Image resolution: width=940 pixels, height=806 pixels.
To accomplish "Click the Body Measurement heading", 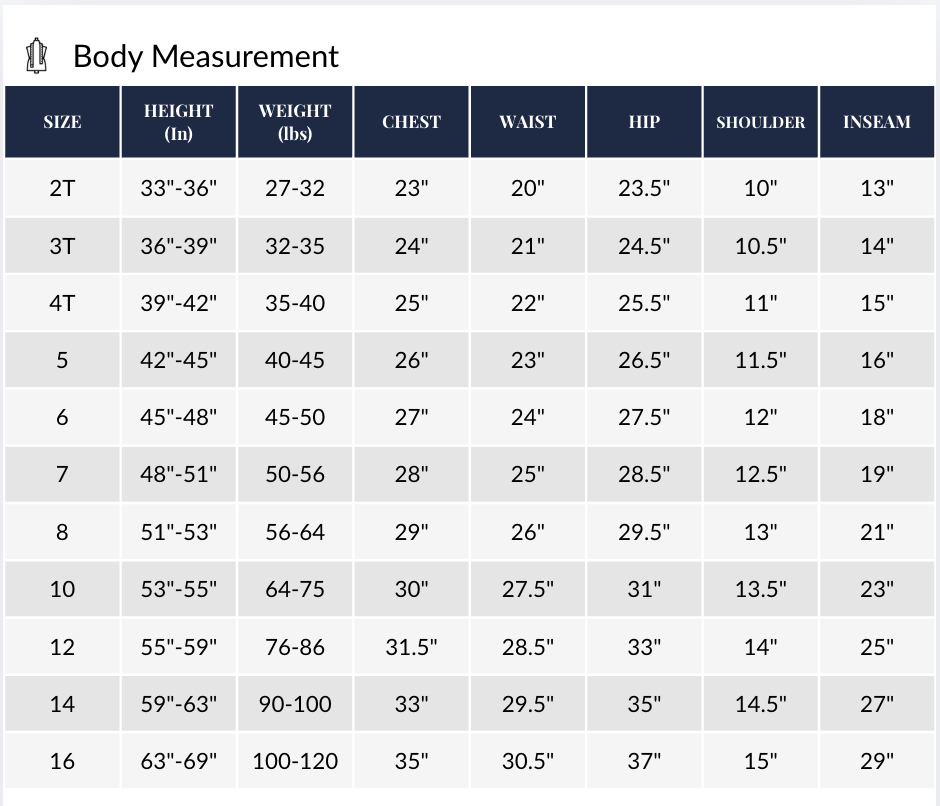I will coord(206,56).
